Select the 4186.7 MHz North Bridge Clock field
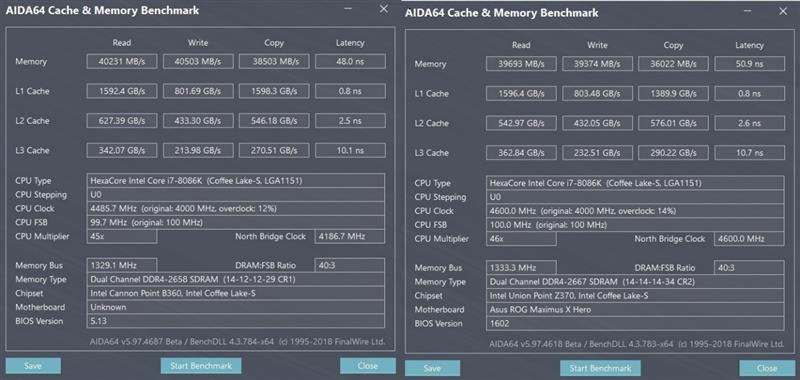800x380 pixels. (x=350, y=237)
